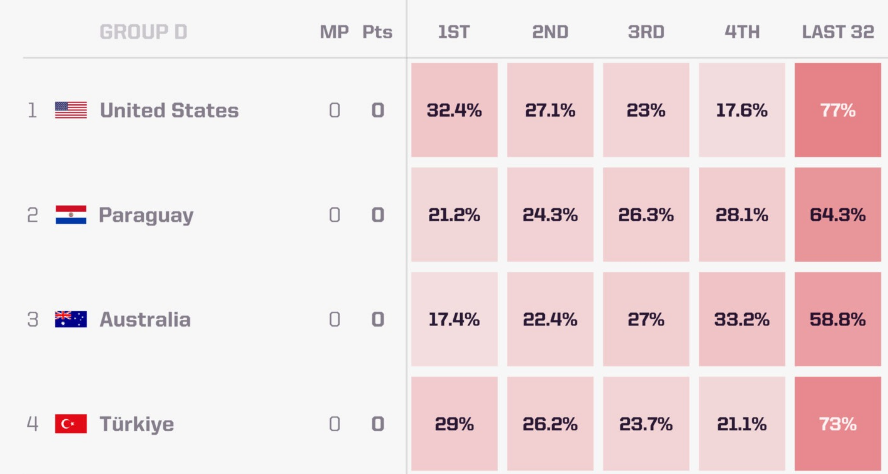Click Türkiye 73% last 32 cell
The image size is (888, 474).
pos(838,424)
